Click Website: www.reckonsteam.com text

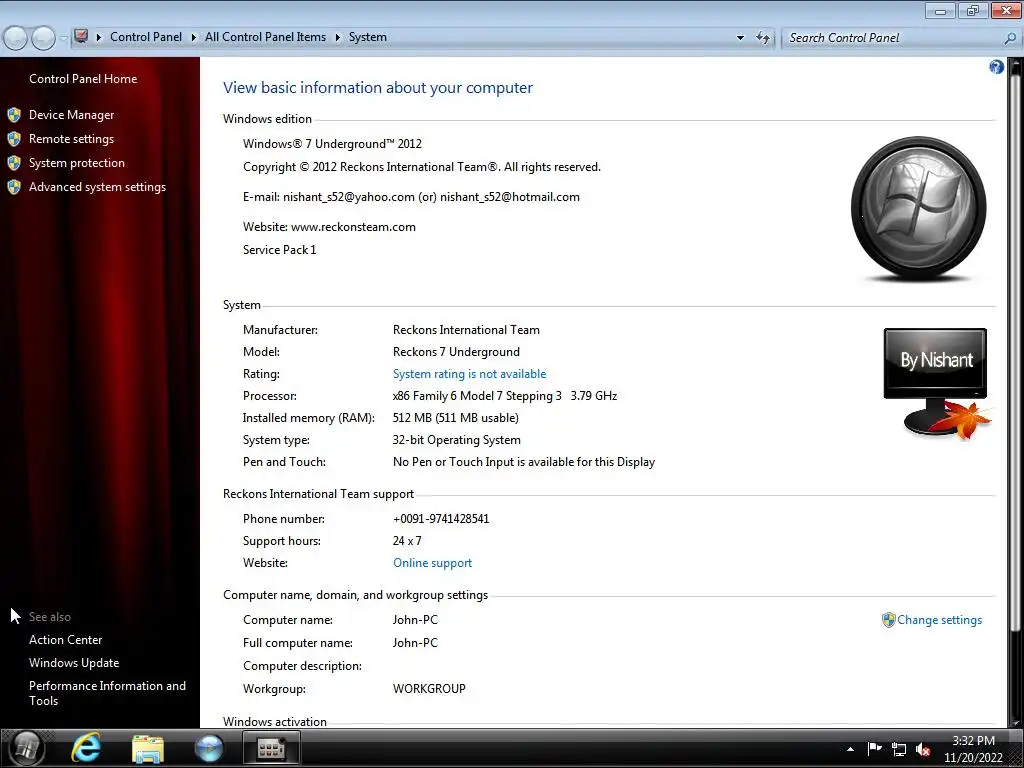329,227
